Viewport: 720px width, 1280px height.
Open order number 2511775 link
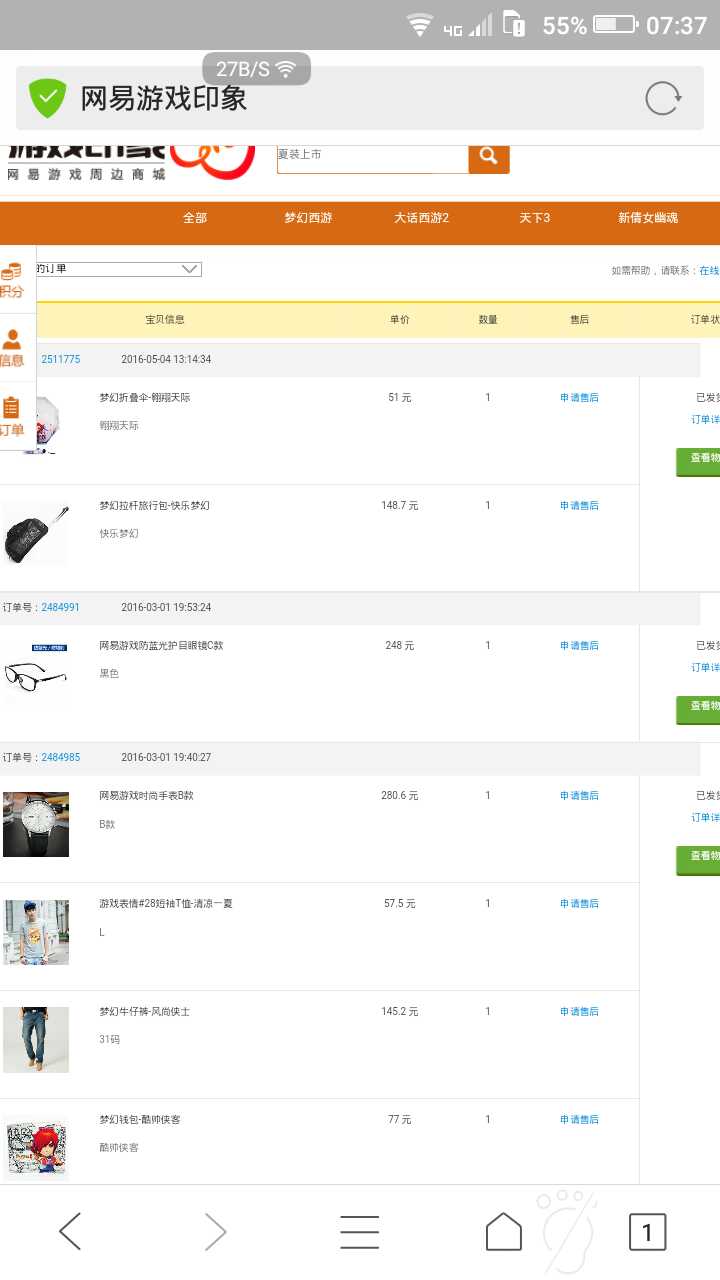coord(61,359)
